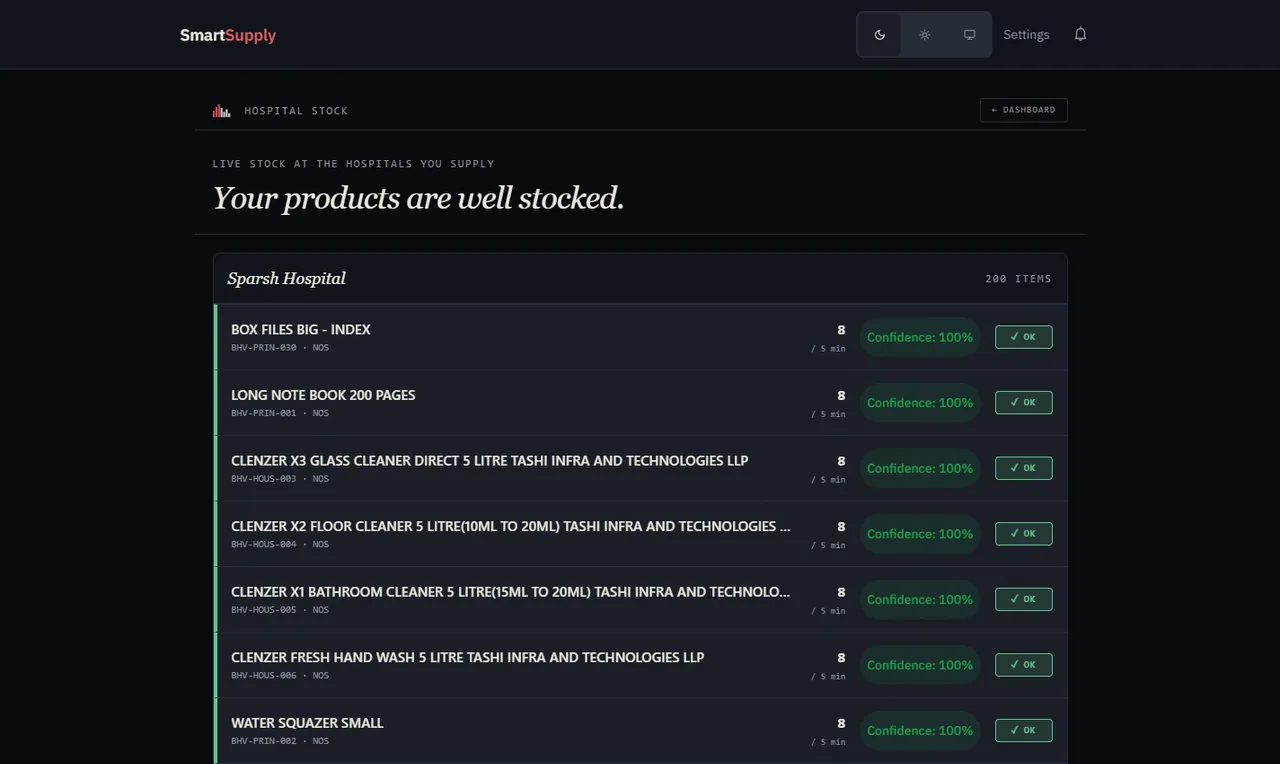1280x764 pixels.
Task: Click SKU code BHV-PRIN-030
Action: click(x=264, y=348)
